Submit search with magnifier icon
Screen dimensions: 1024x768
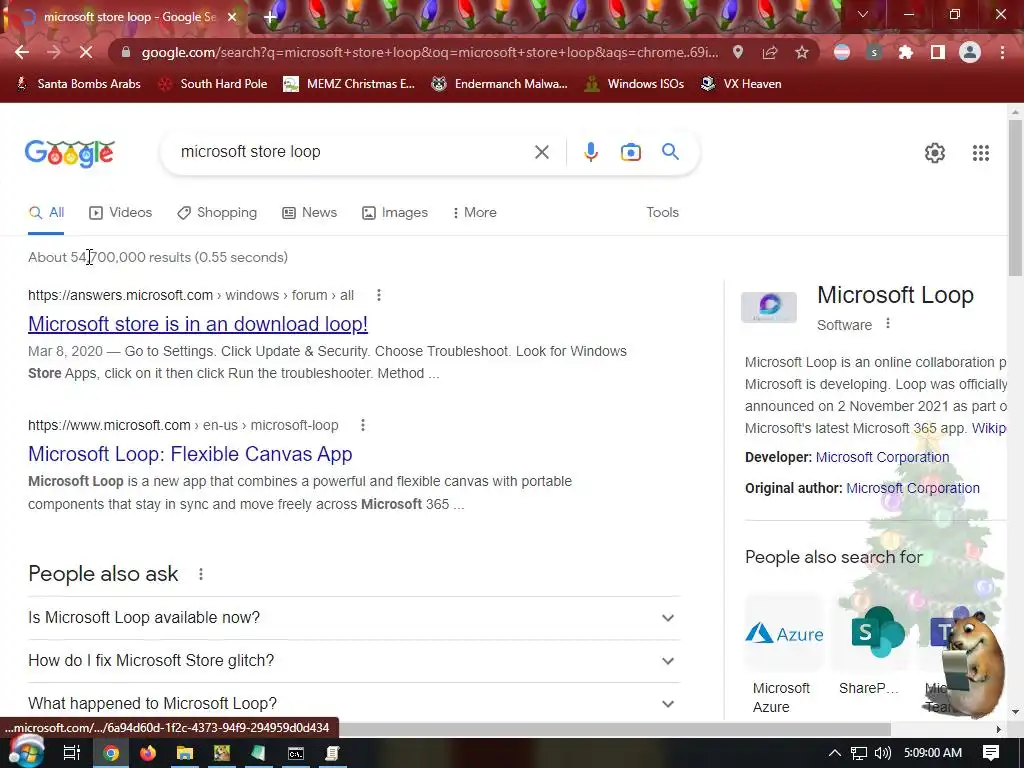point(671,152)
